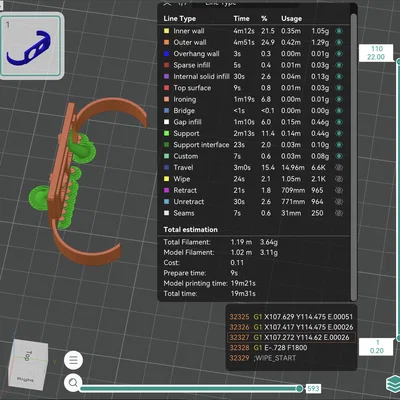
Task: Select G-code line 32326
Action: point(291,327)
